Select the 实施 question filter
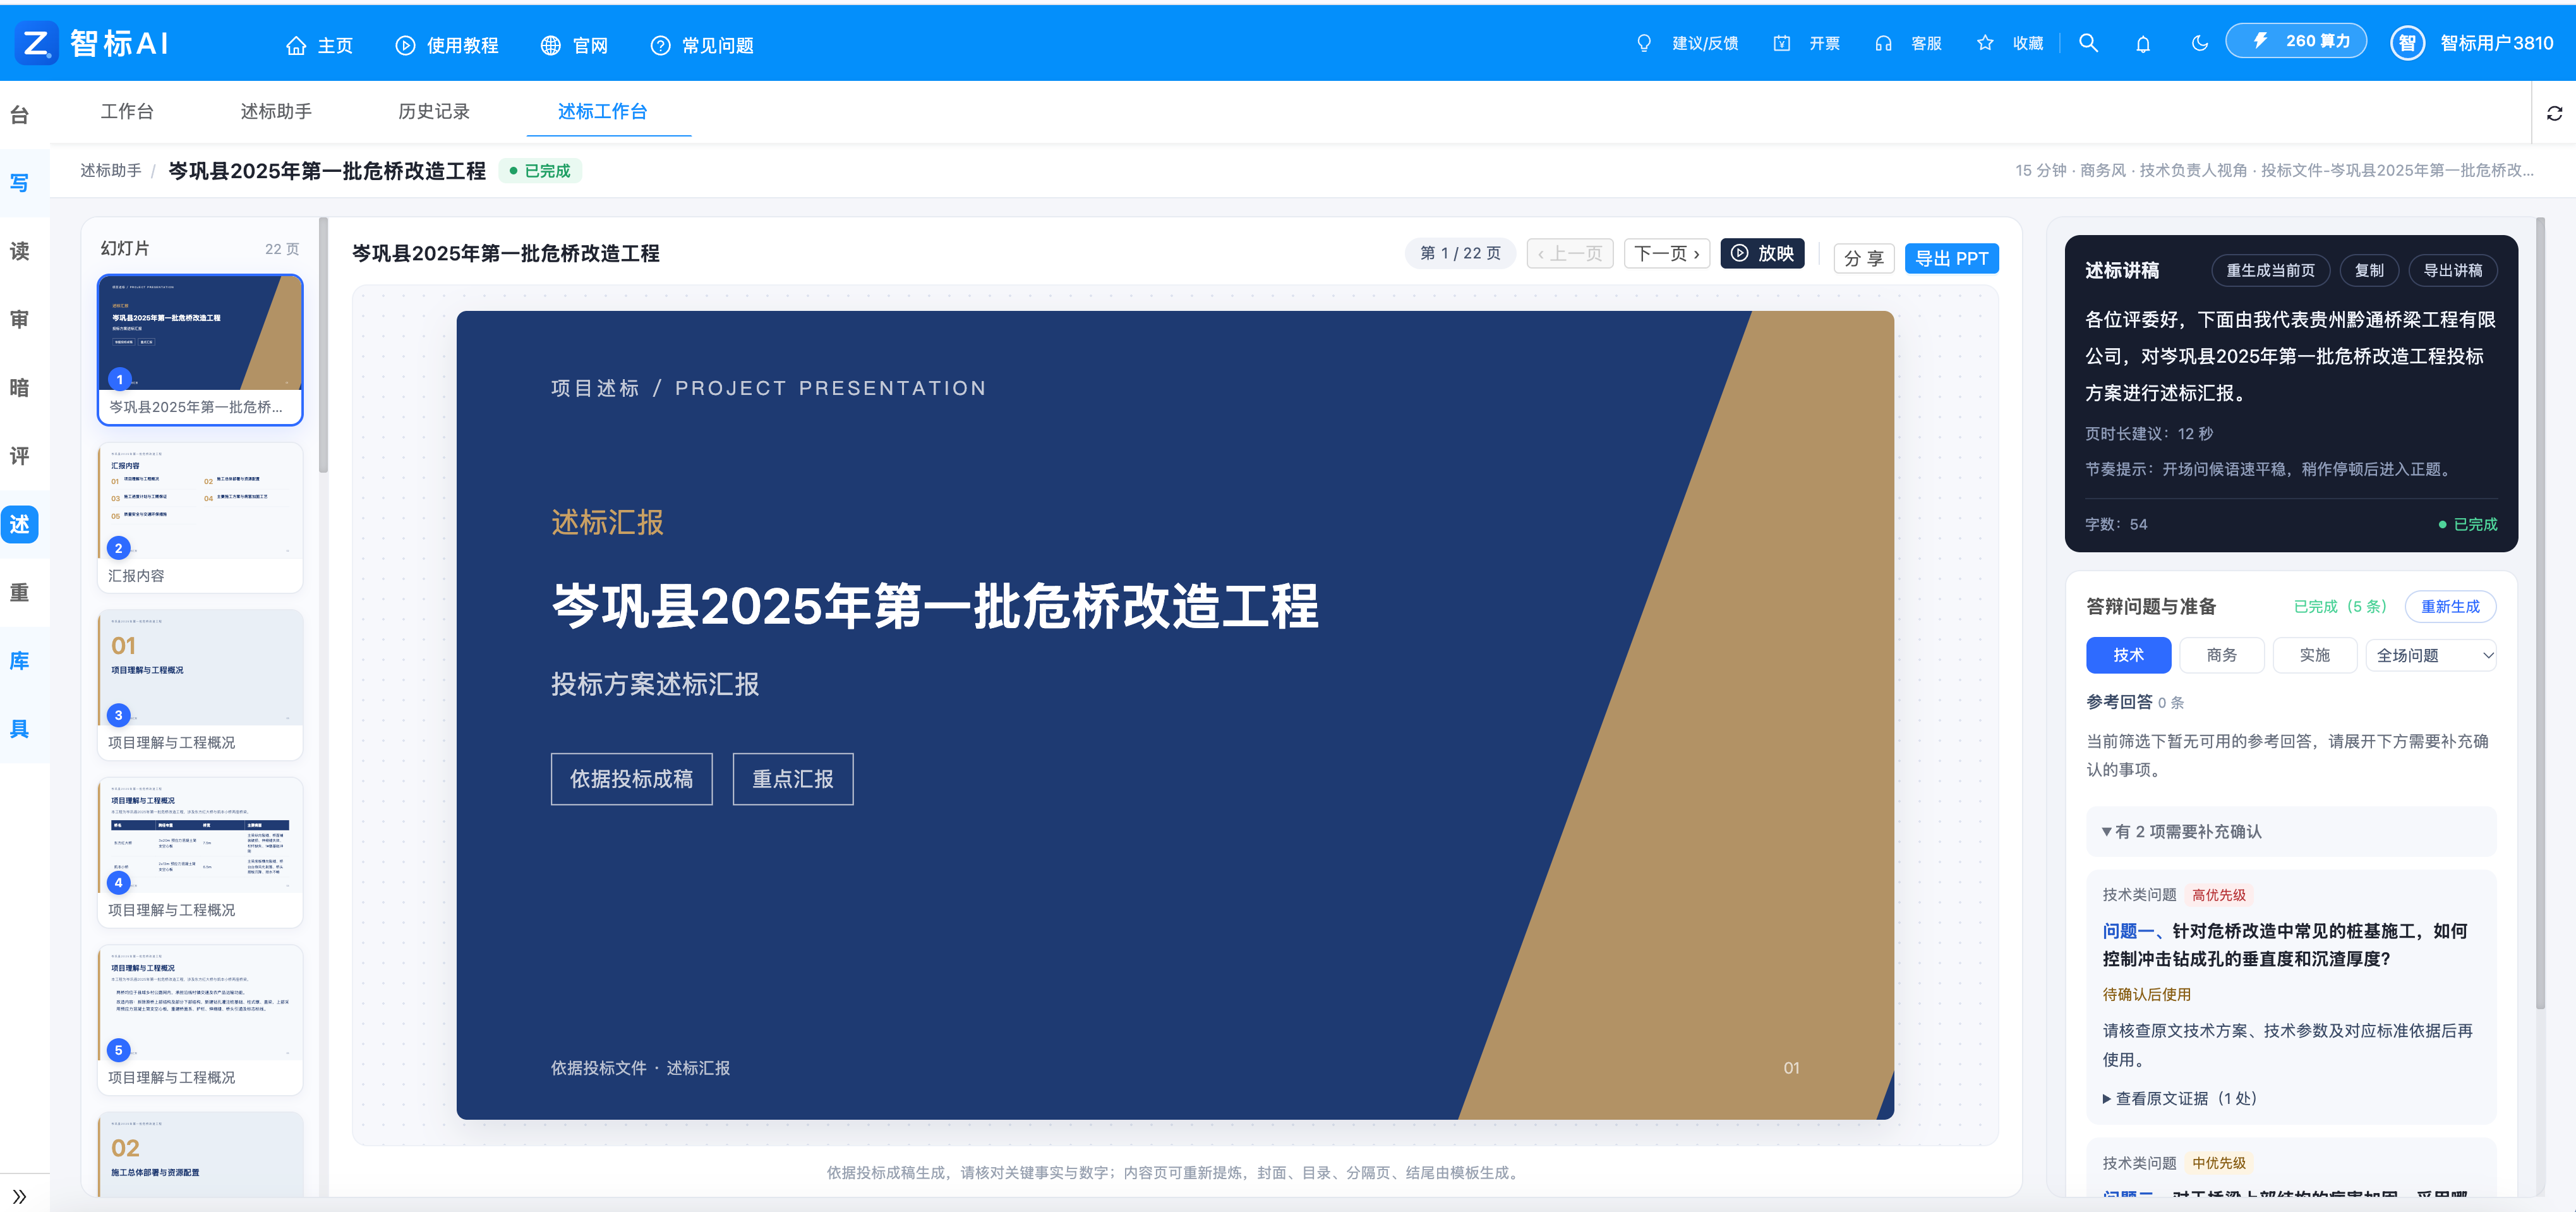 (2314, 655)
